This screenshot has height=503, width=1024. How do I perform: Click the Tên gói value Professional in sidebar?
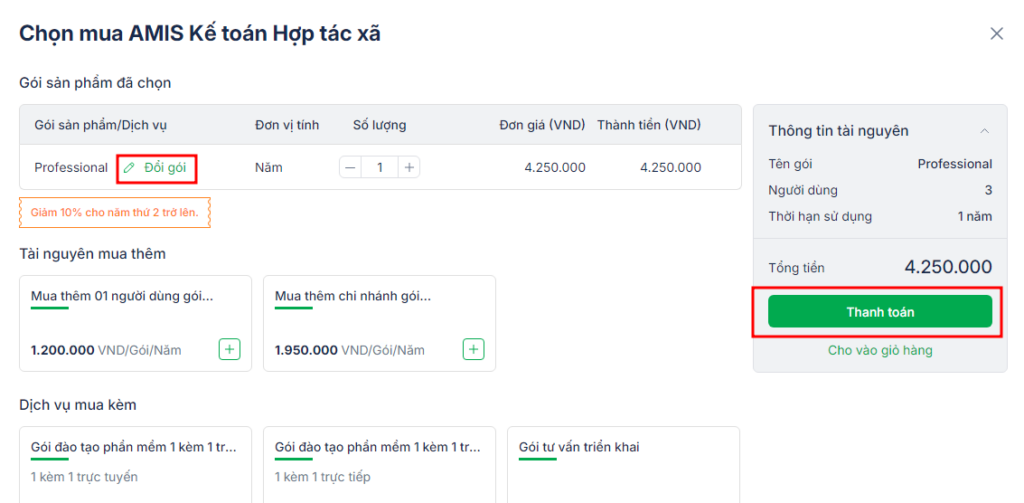click(955, 164)
